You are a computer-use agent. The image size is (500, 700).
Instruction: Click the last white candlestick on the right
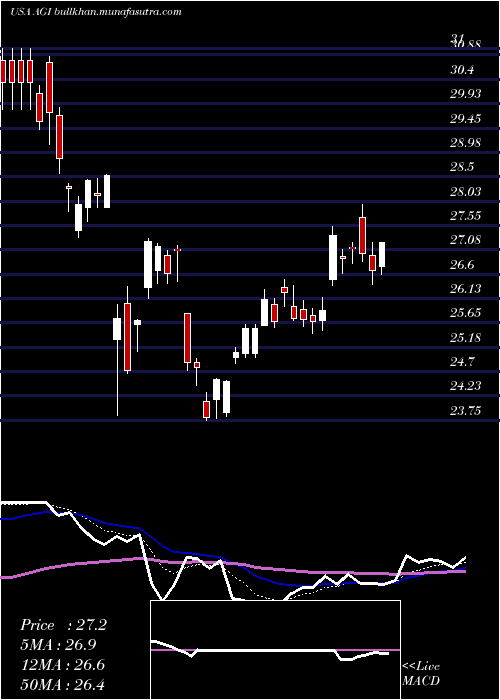(x=382, y=254)
